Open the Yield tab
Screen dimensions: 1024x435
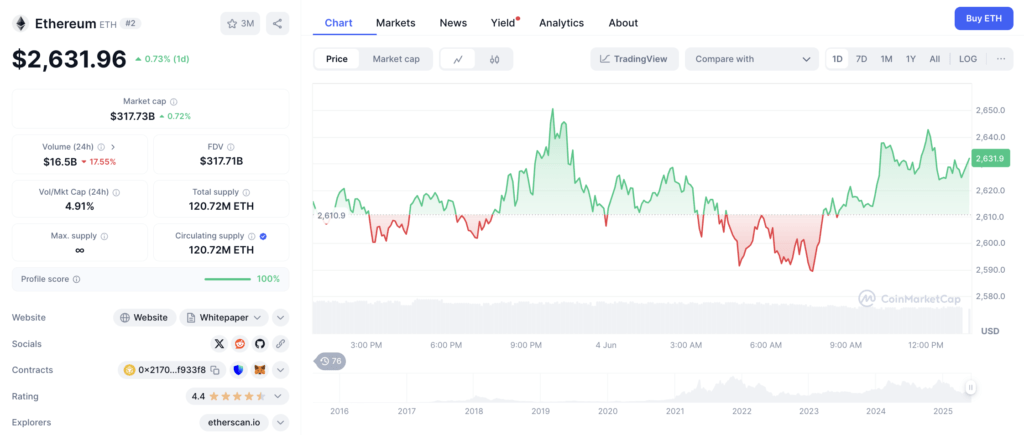point(504,23)
